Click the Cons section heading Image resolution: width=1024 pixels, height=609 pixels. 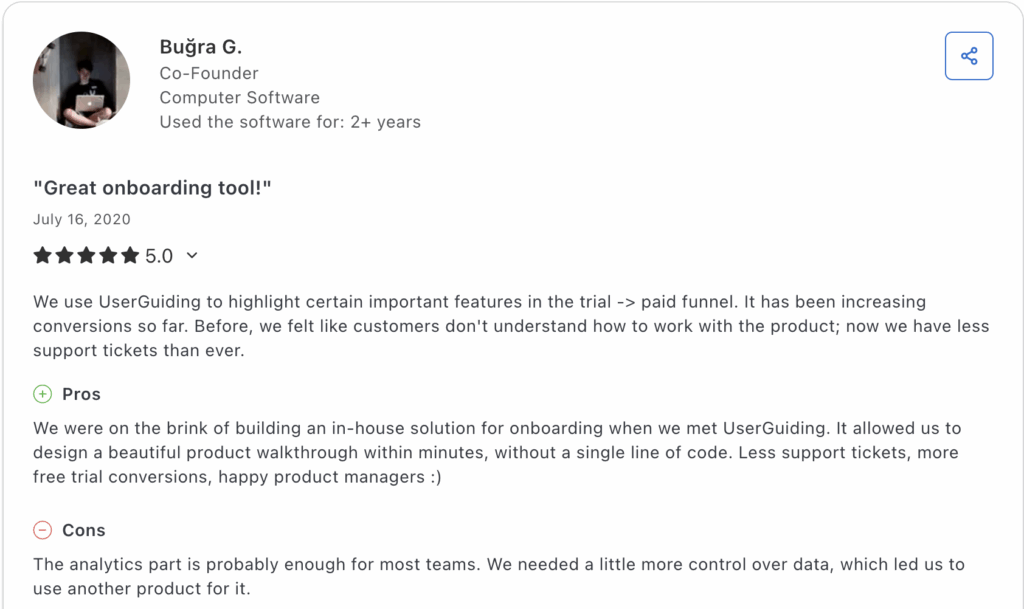(x=84, y=530)
